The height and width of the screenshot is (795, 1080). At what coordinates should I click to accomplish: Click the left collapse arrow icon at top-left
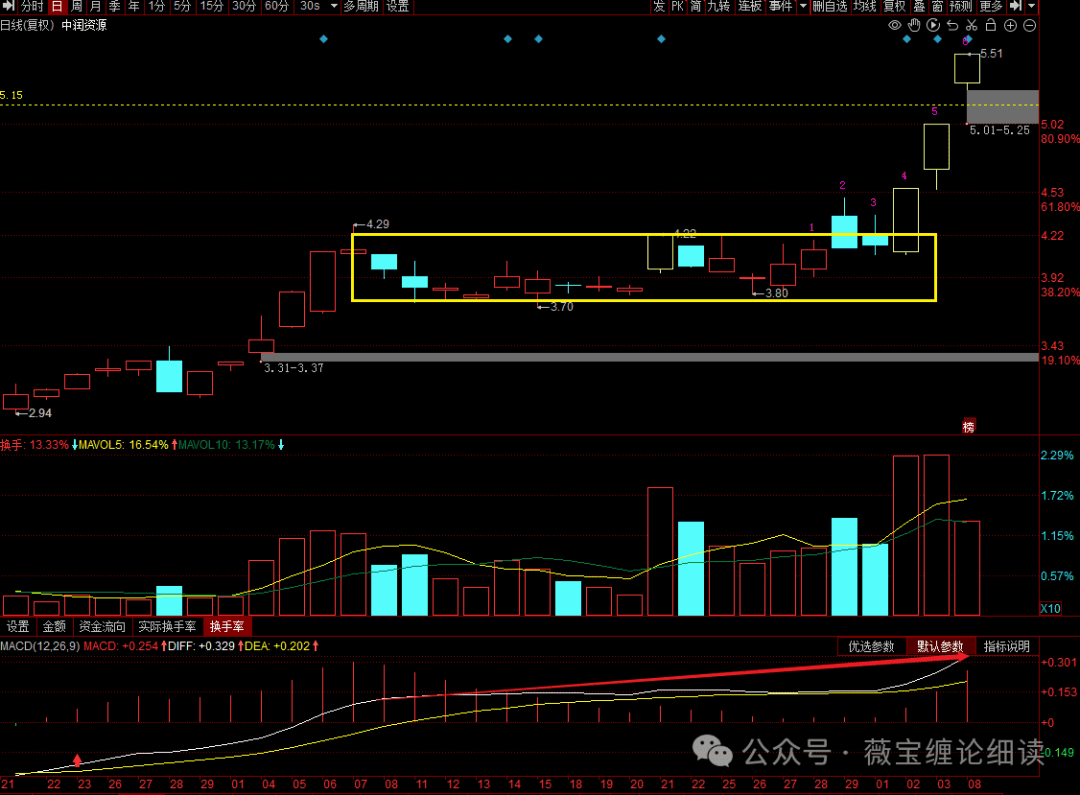pyautogui.click(x=8, y=6)
